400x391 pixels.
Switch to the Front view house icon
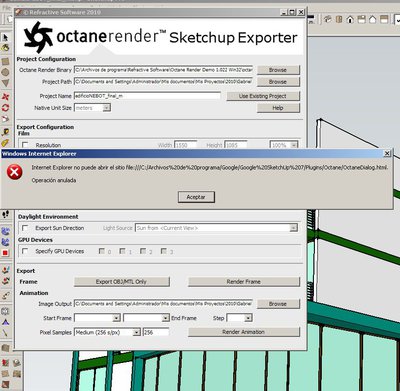click(x=350, y=19)
